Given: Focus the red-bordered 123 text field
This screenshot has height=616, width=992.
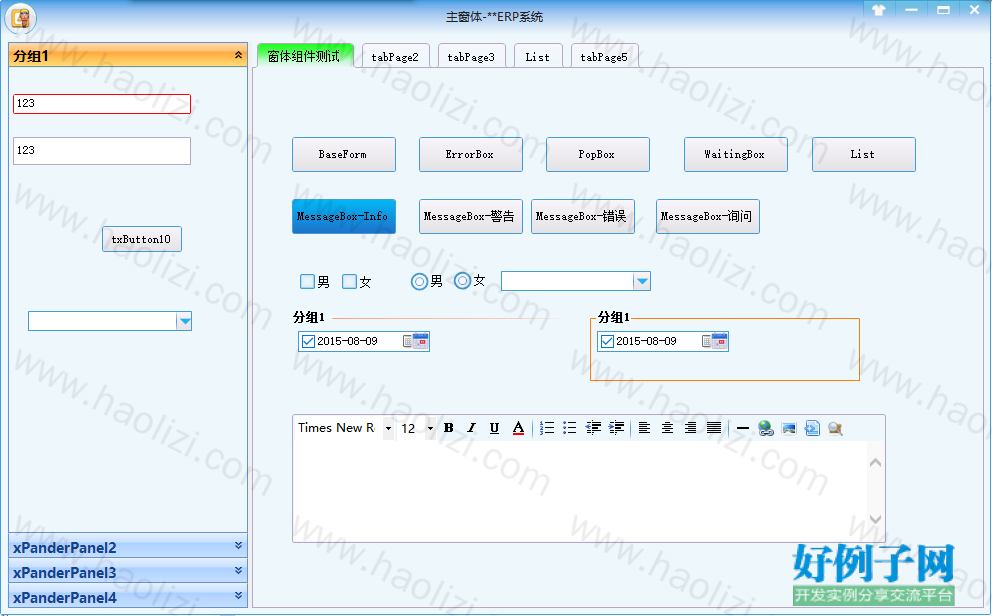Looking at the screenshot, I should coord(102,104).
